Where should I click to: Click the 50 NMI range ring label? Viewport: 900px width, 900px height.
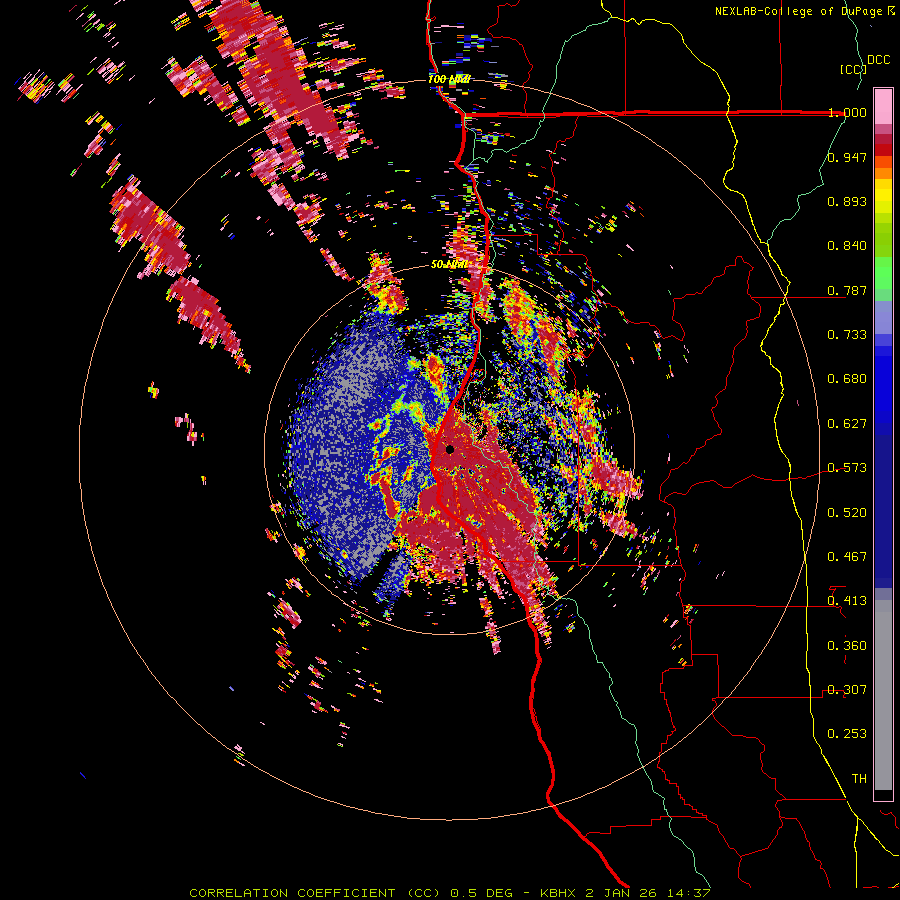(449, 265)
